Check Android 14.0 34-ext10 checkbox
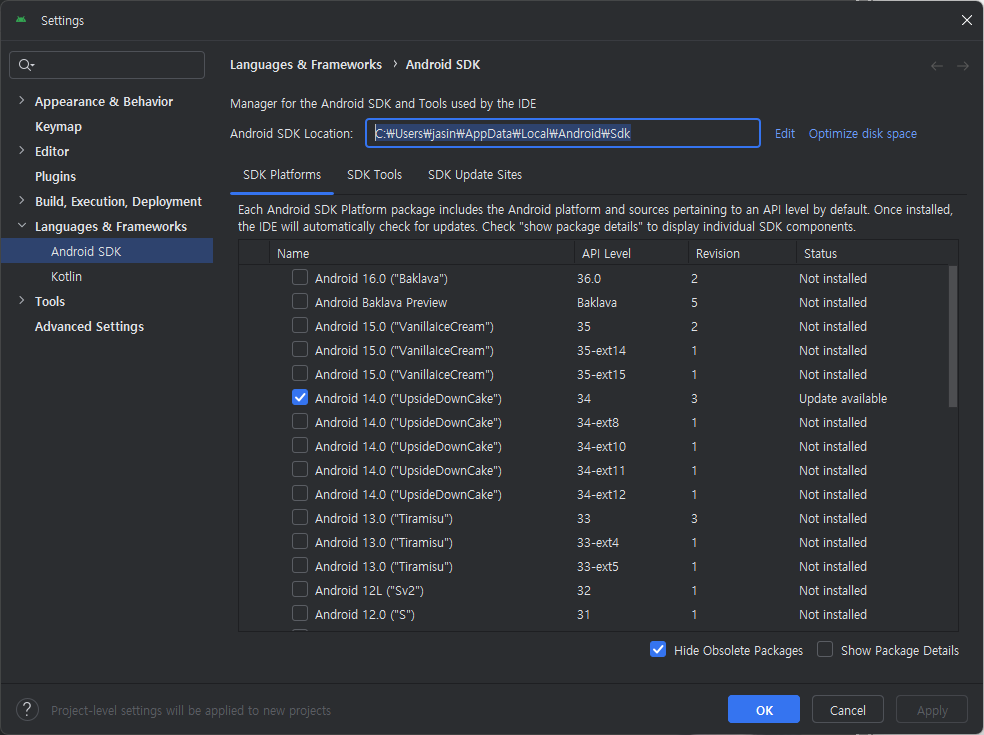 300,446
